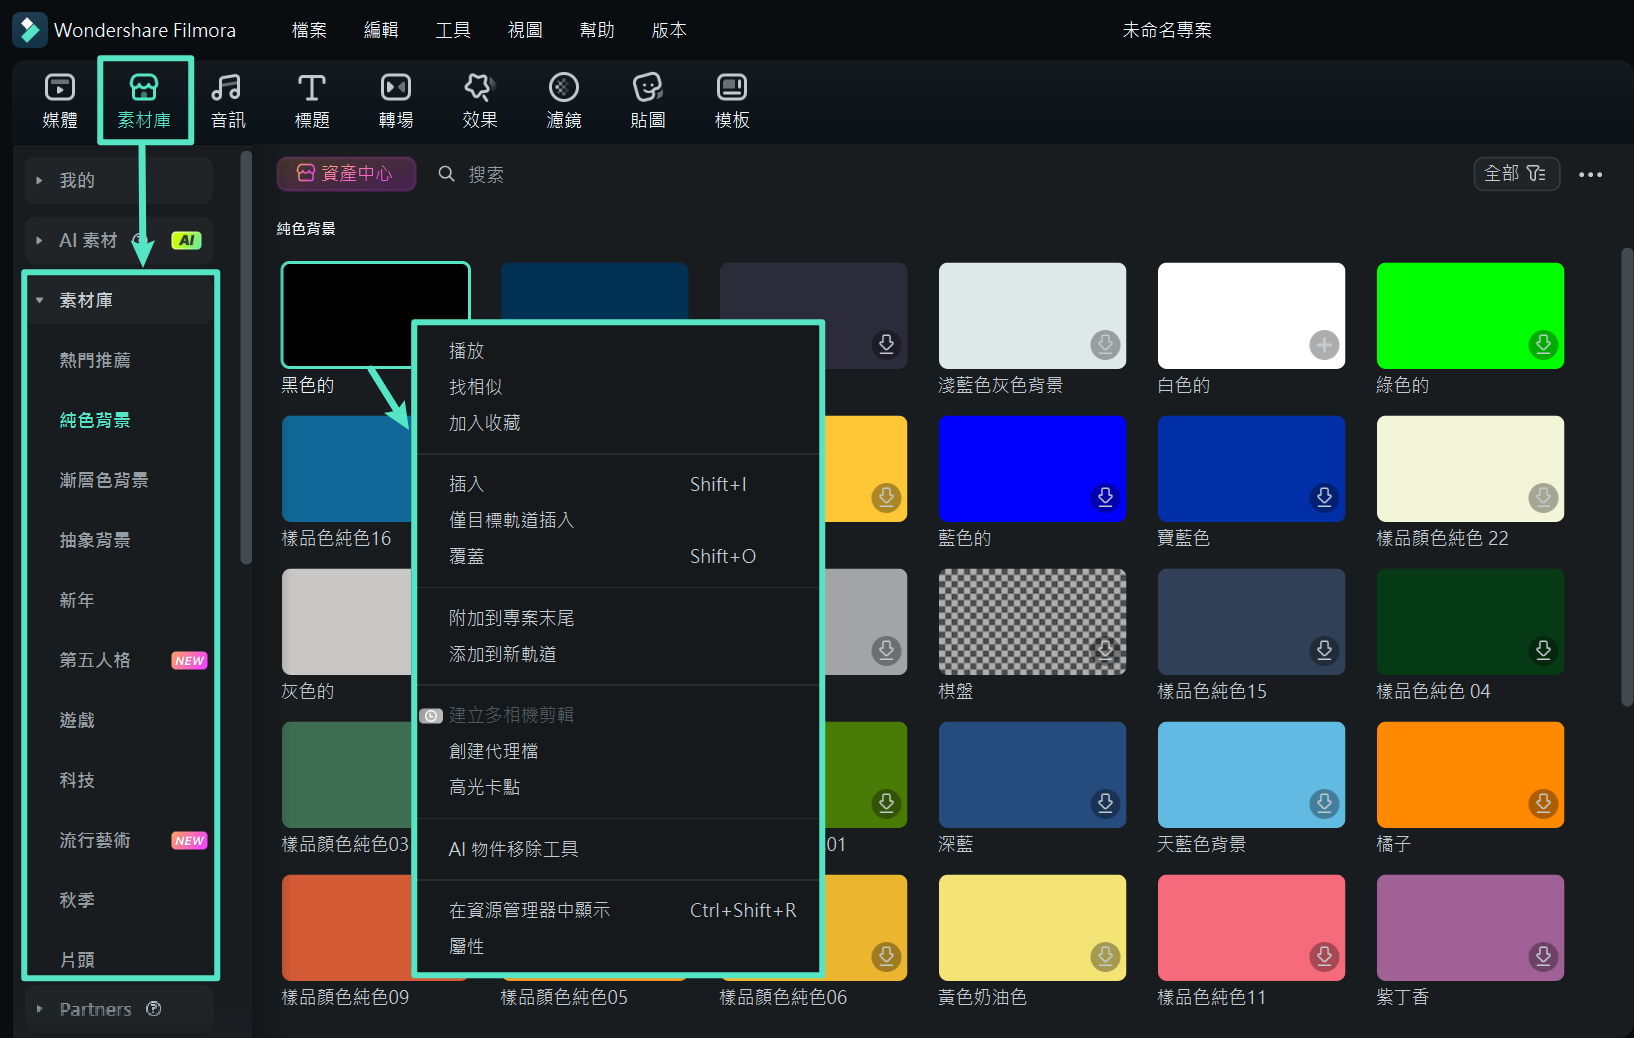Download the 樣品色純色 04 clip
Screen dimensions: 1634x1038
coord(1543,651)
